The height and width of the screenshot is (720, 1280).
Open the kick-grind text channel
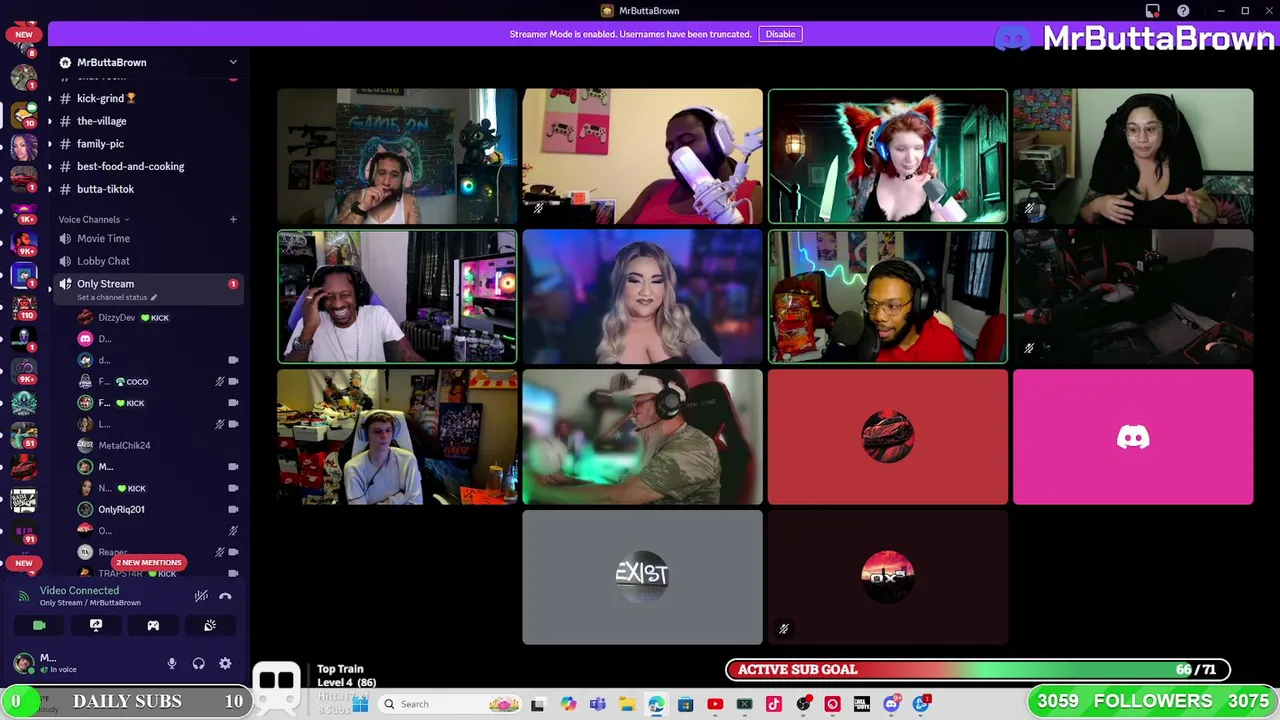[106, 98]
